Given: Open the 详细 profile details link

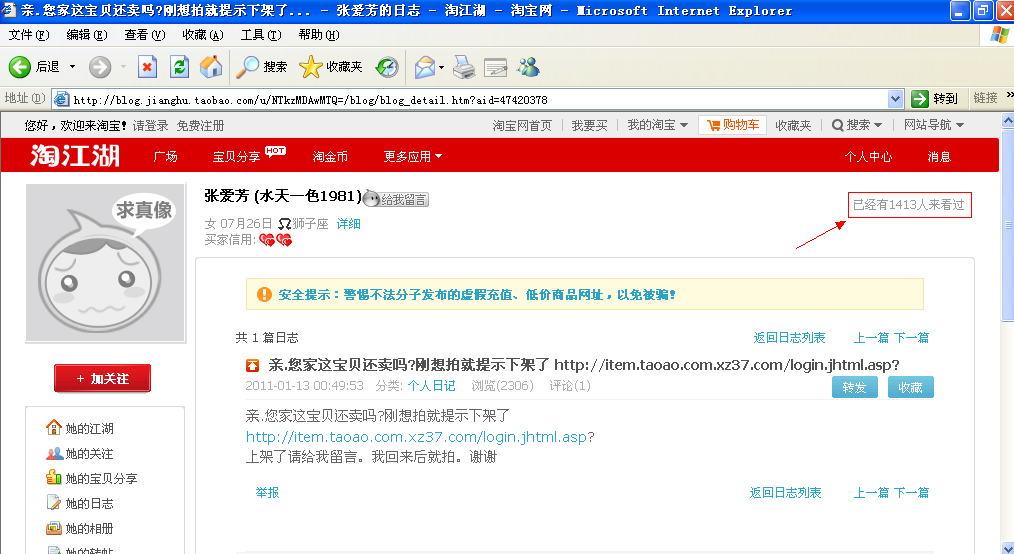Looking at the screenshot, I should pyautogui.click(x=349, y=224).
